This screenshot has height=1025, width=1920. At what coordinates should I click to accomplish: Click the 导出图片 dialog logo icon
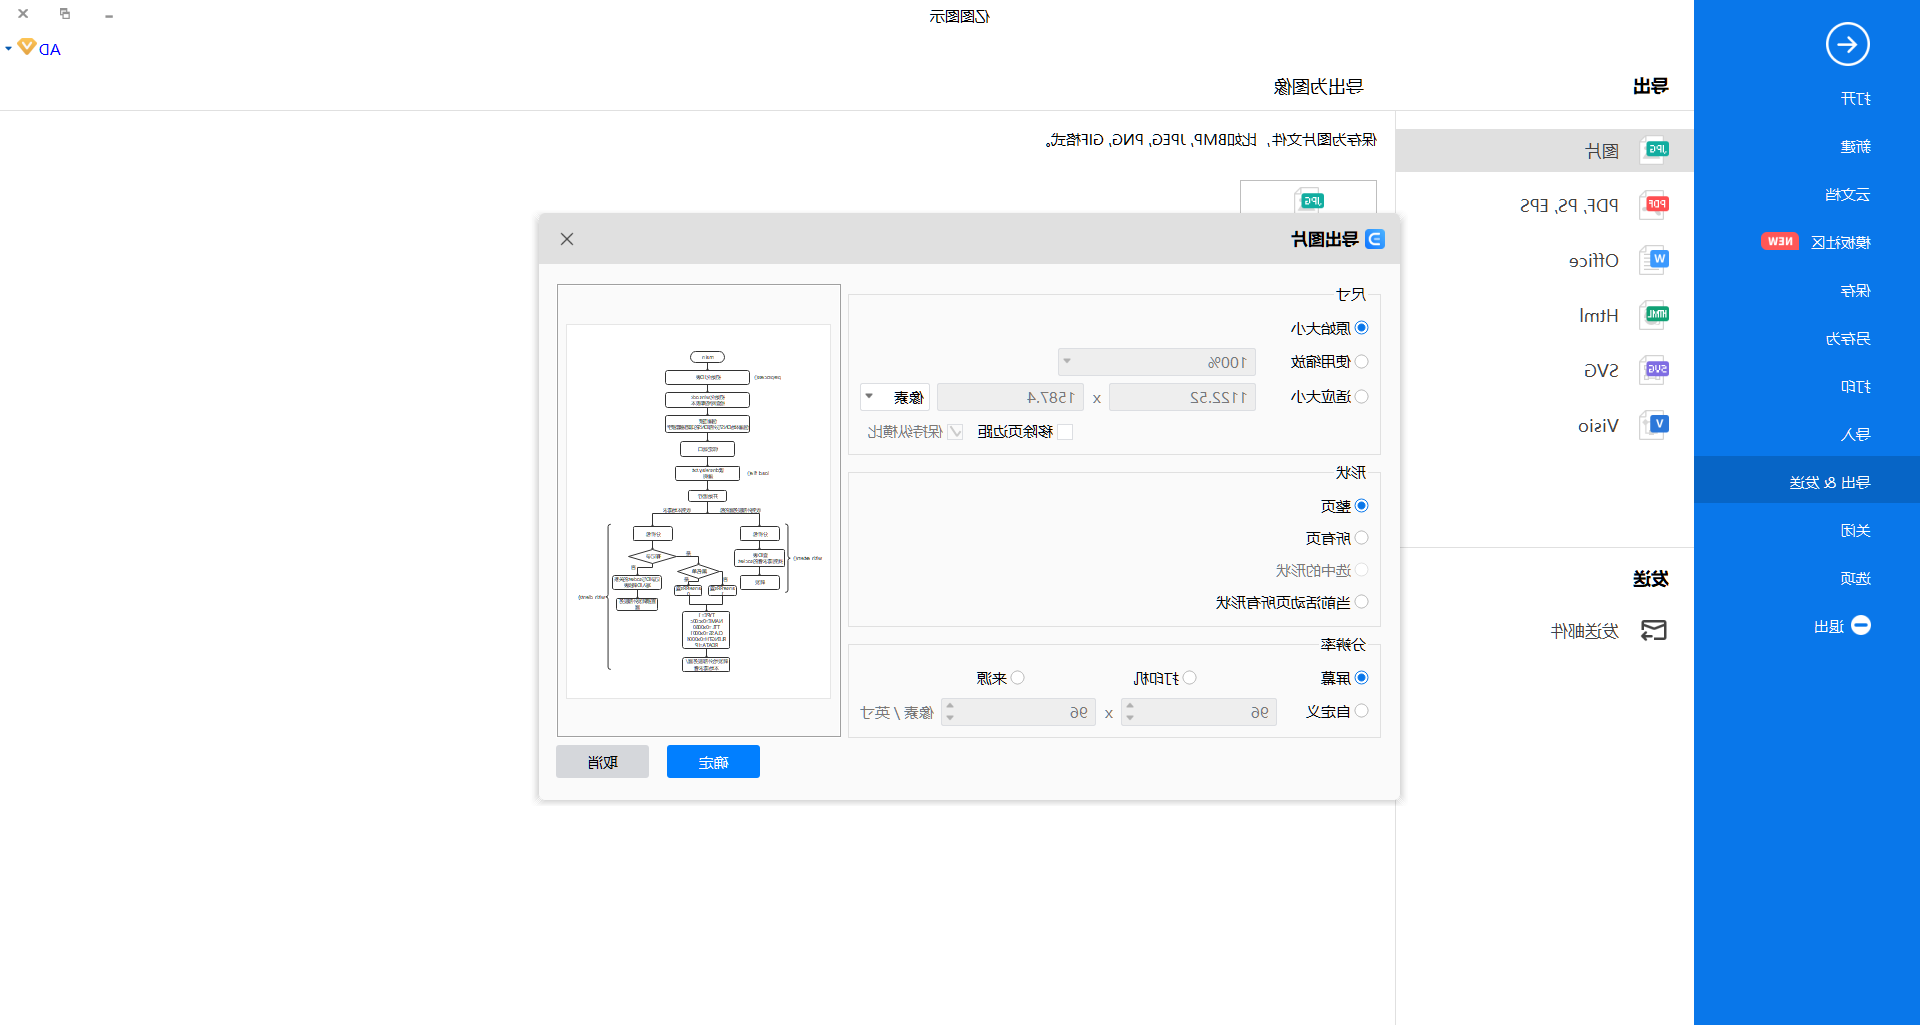tap(1375, 239)
